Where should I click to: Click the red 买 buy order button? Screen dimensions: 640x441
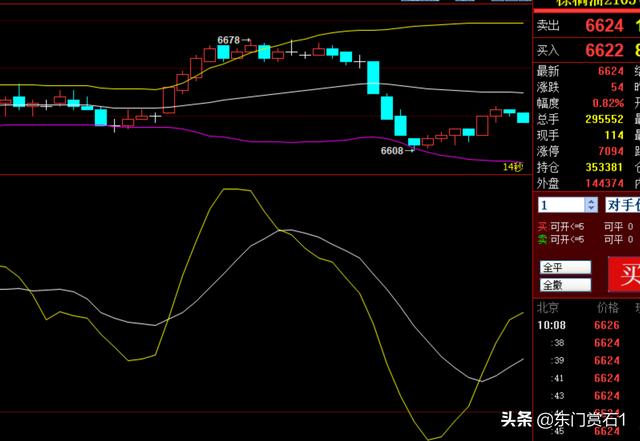[624, 272]
